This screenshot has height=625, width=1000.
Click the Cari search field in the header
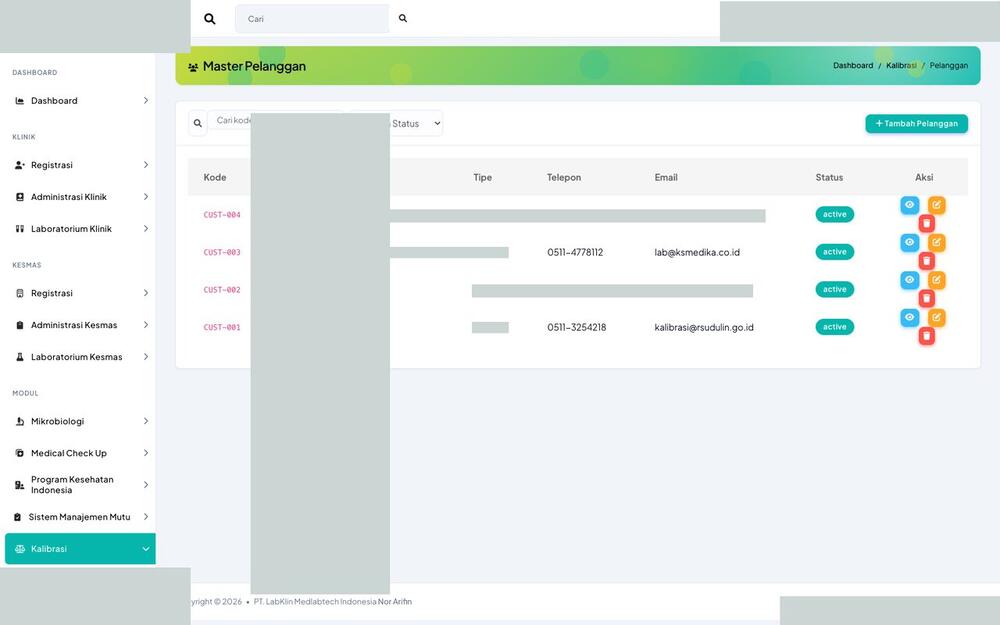click(x=312, y=19)
